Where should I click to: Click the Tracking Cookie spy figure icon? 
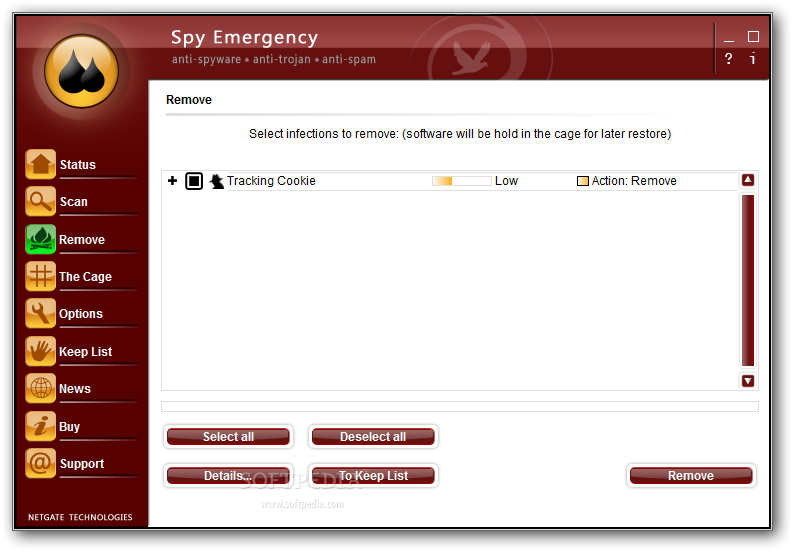216,181
